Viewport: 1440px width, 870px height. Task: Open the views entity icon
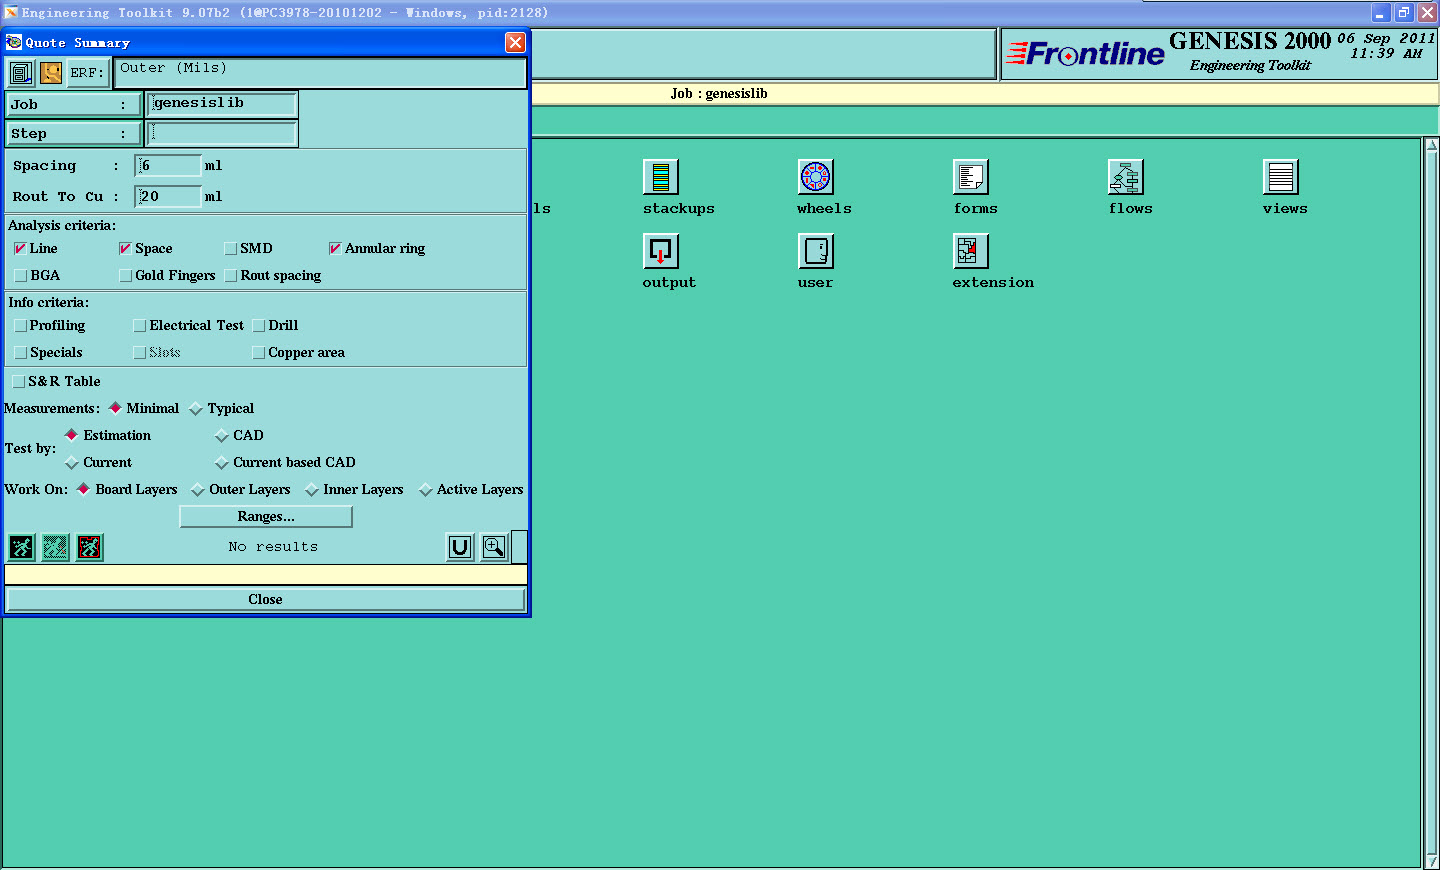point(1280,177)
